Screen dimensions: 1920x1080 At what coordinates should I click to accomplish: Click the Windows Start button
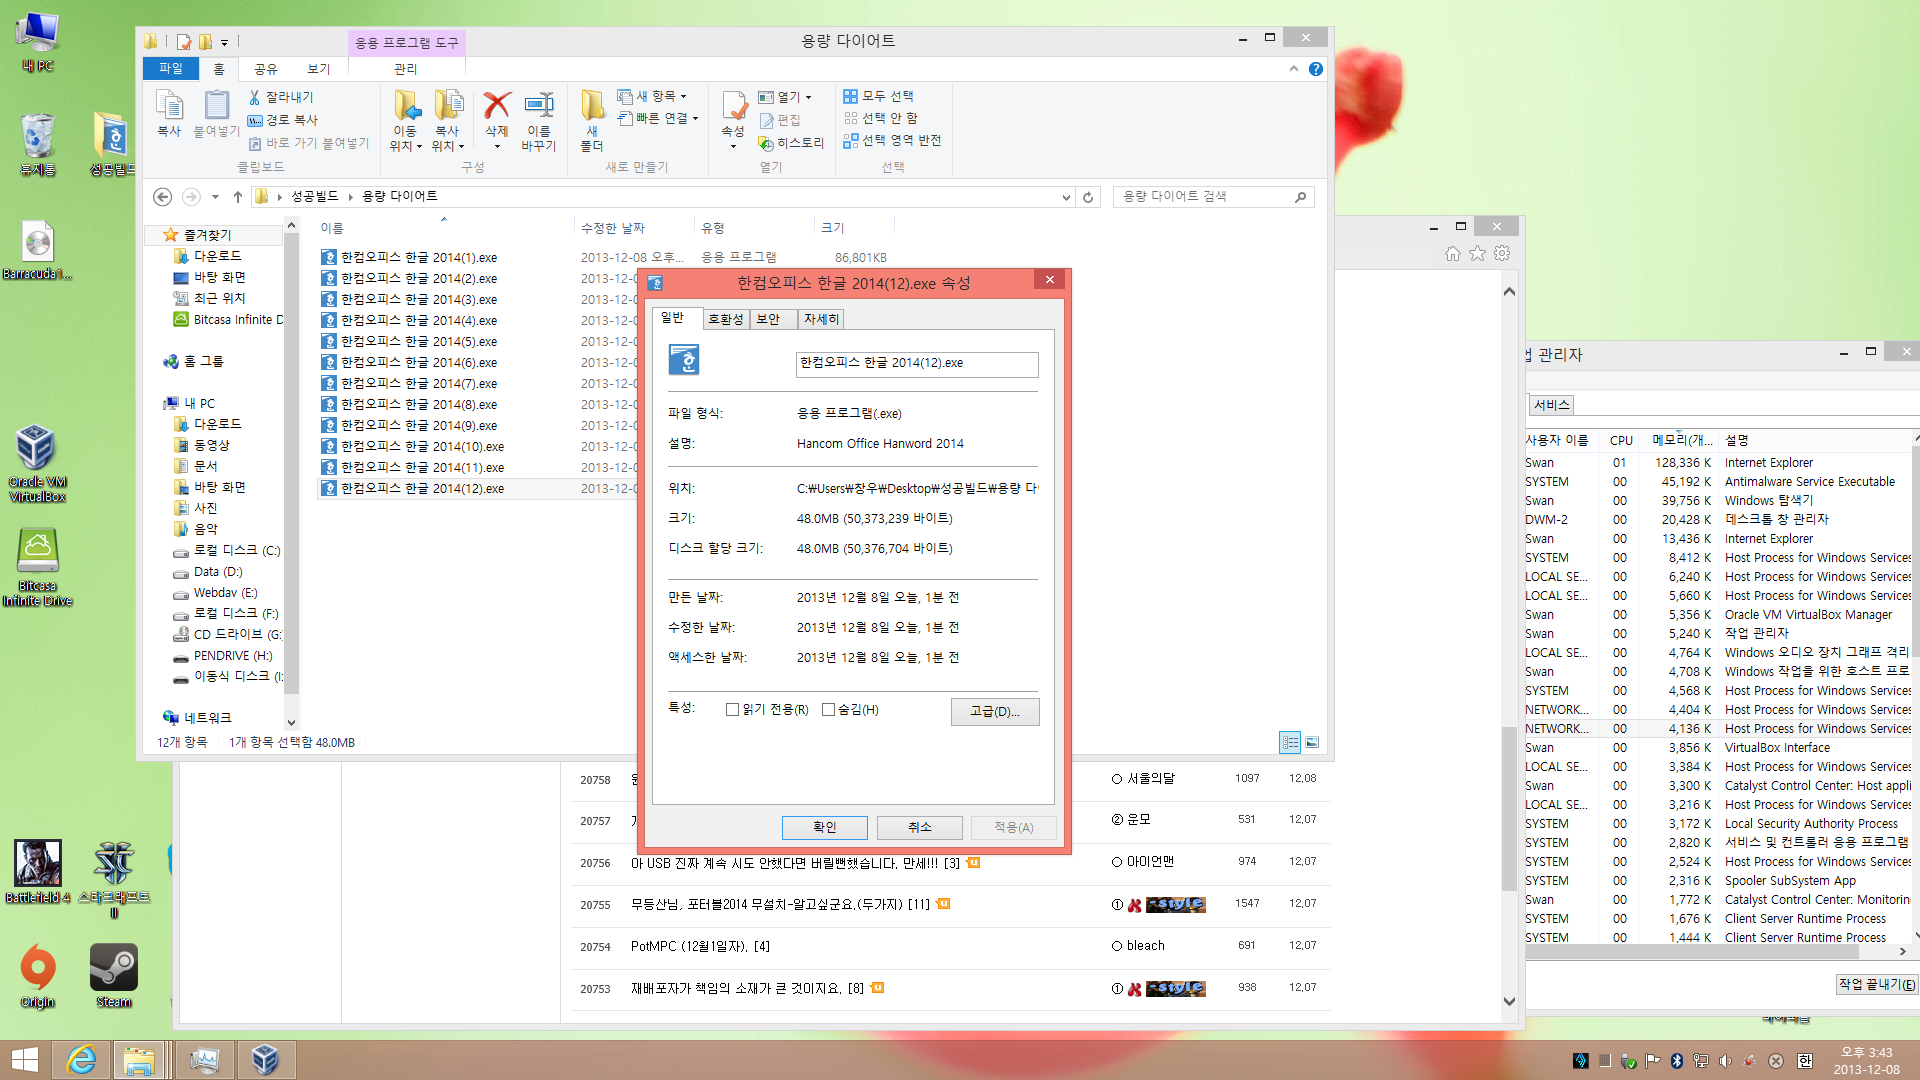coord(24,1059)
